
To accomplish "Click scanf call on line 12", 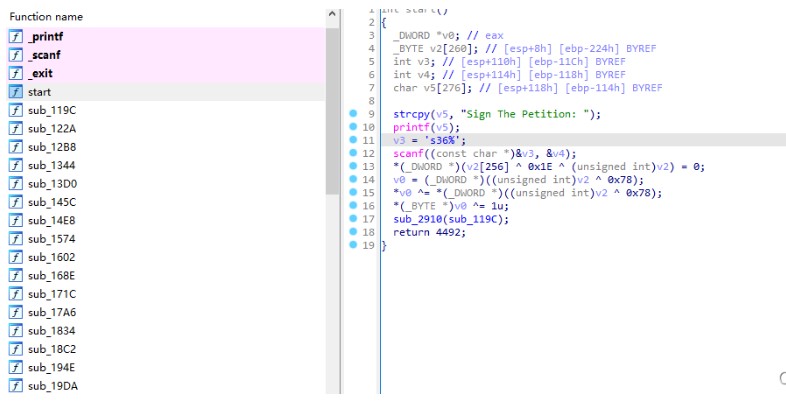I will pos(408,153).
